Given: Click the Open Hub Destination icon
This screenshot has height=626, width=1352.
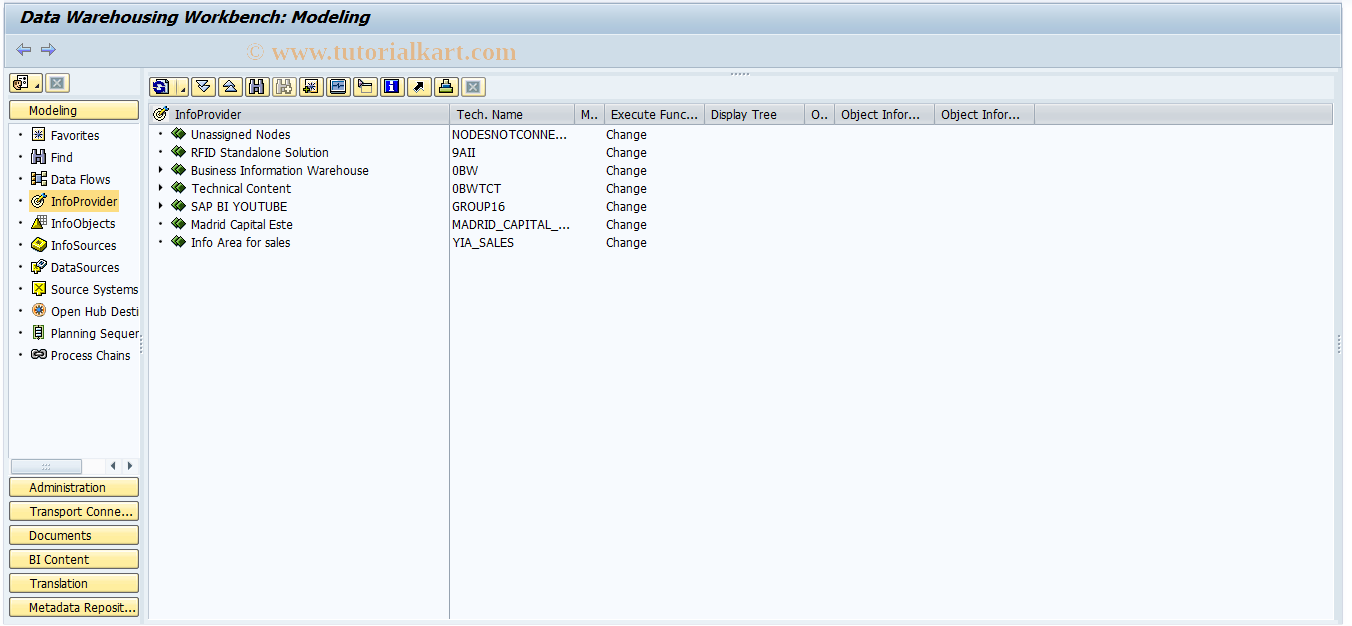Looking at the screenshot, I should [39, 311].
